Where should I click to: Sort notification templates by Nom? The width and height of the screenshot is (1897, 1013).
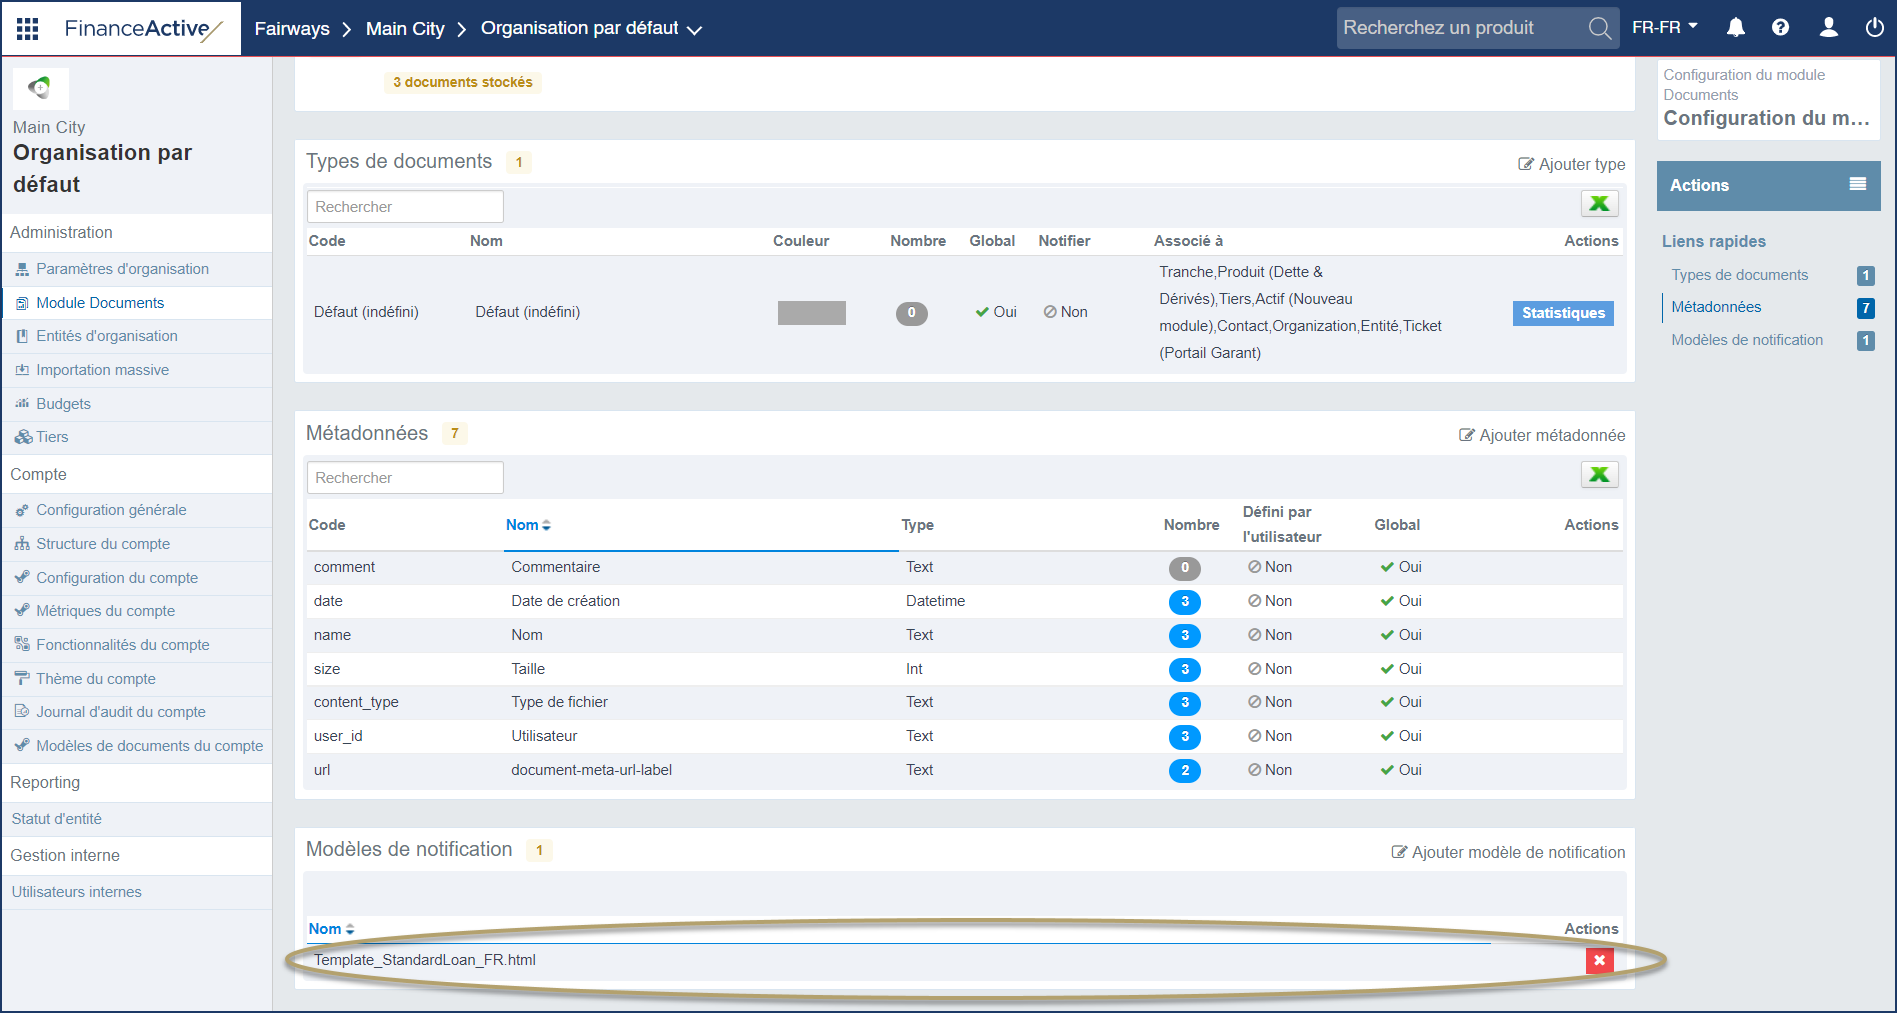coord(331,929)
